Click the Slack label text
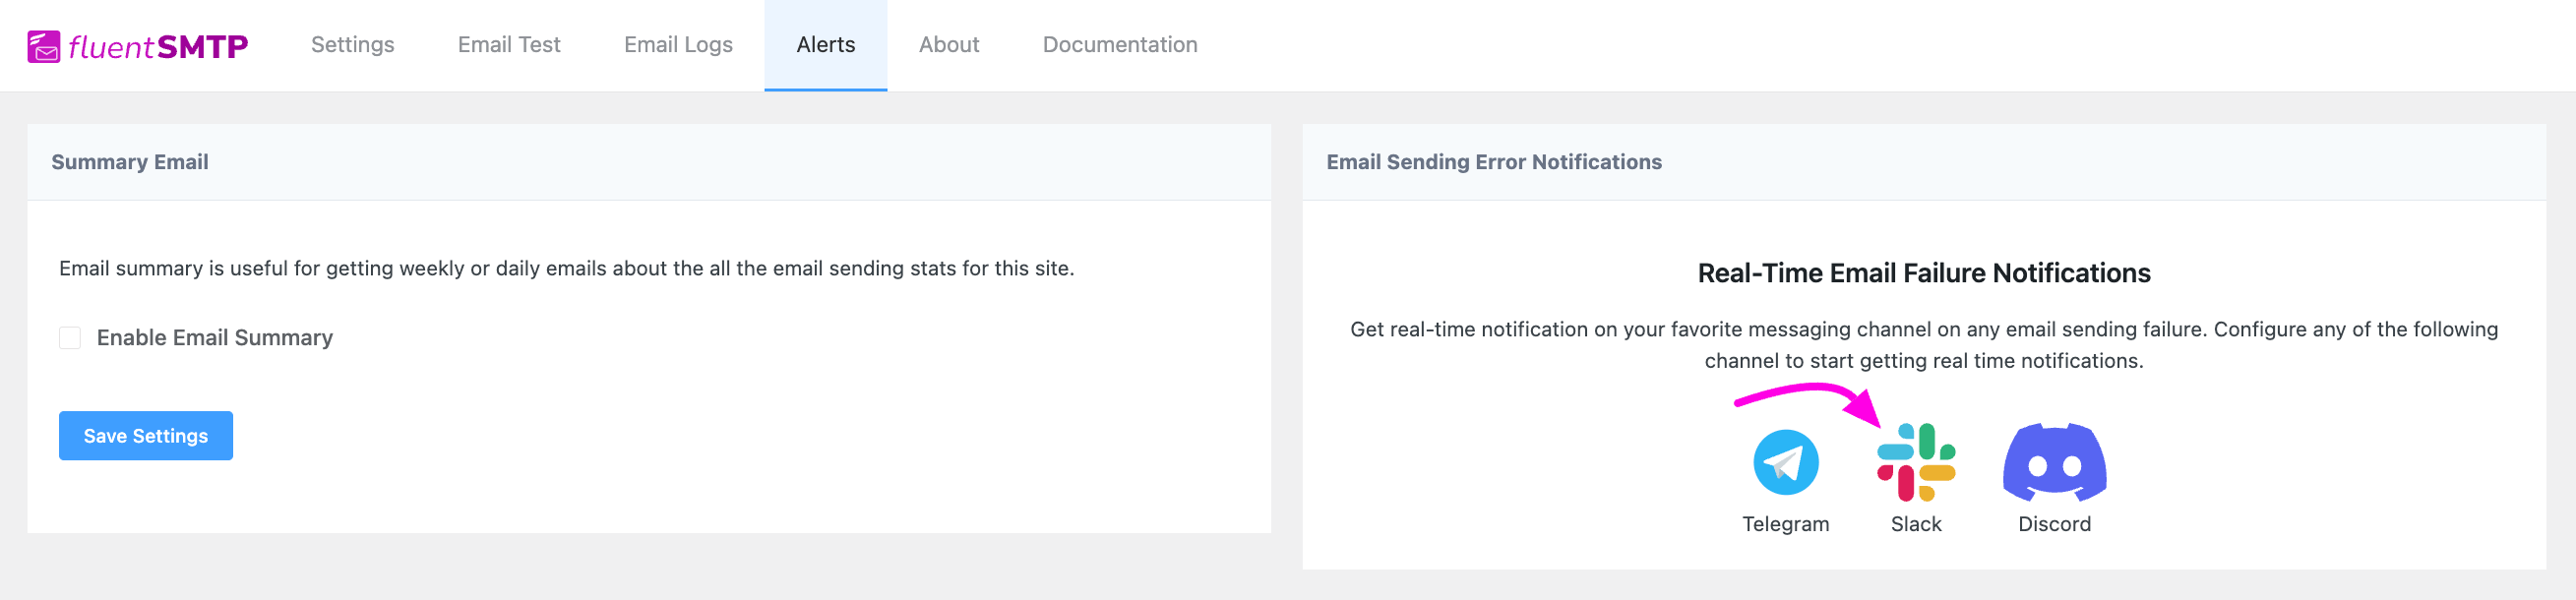The image size is (2576, 600). [1916, 524]
